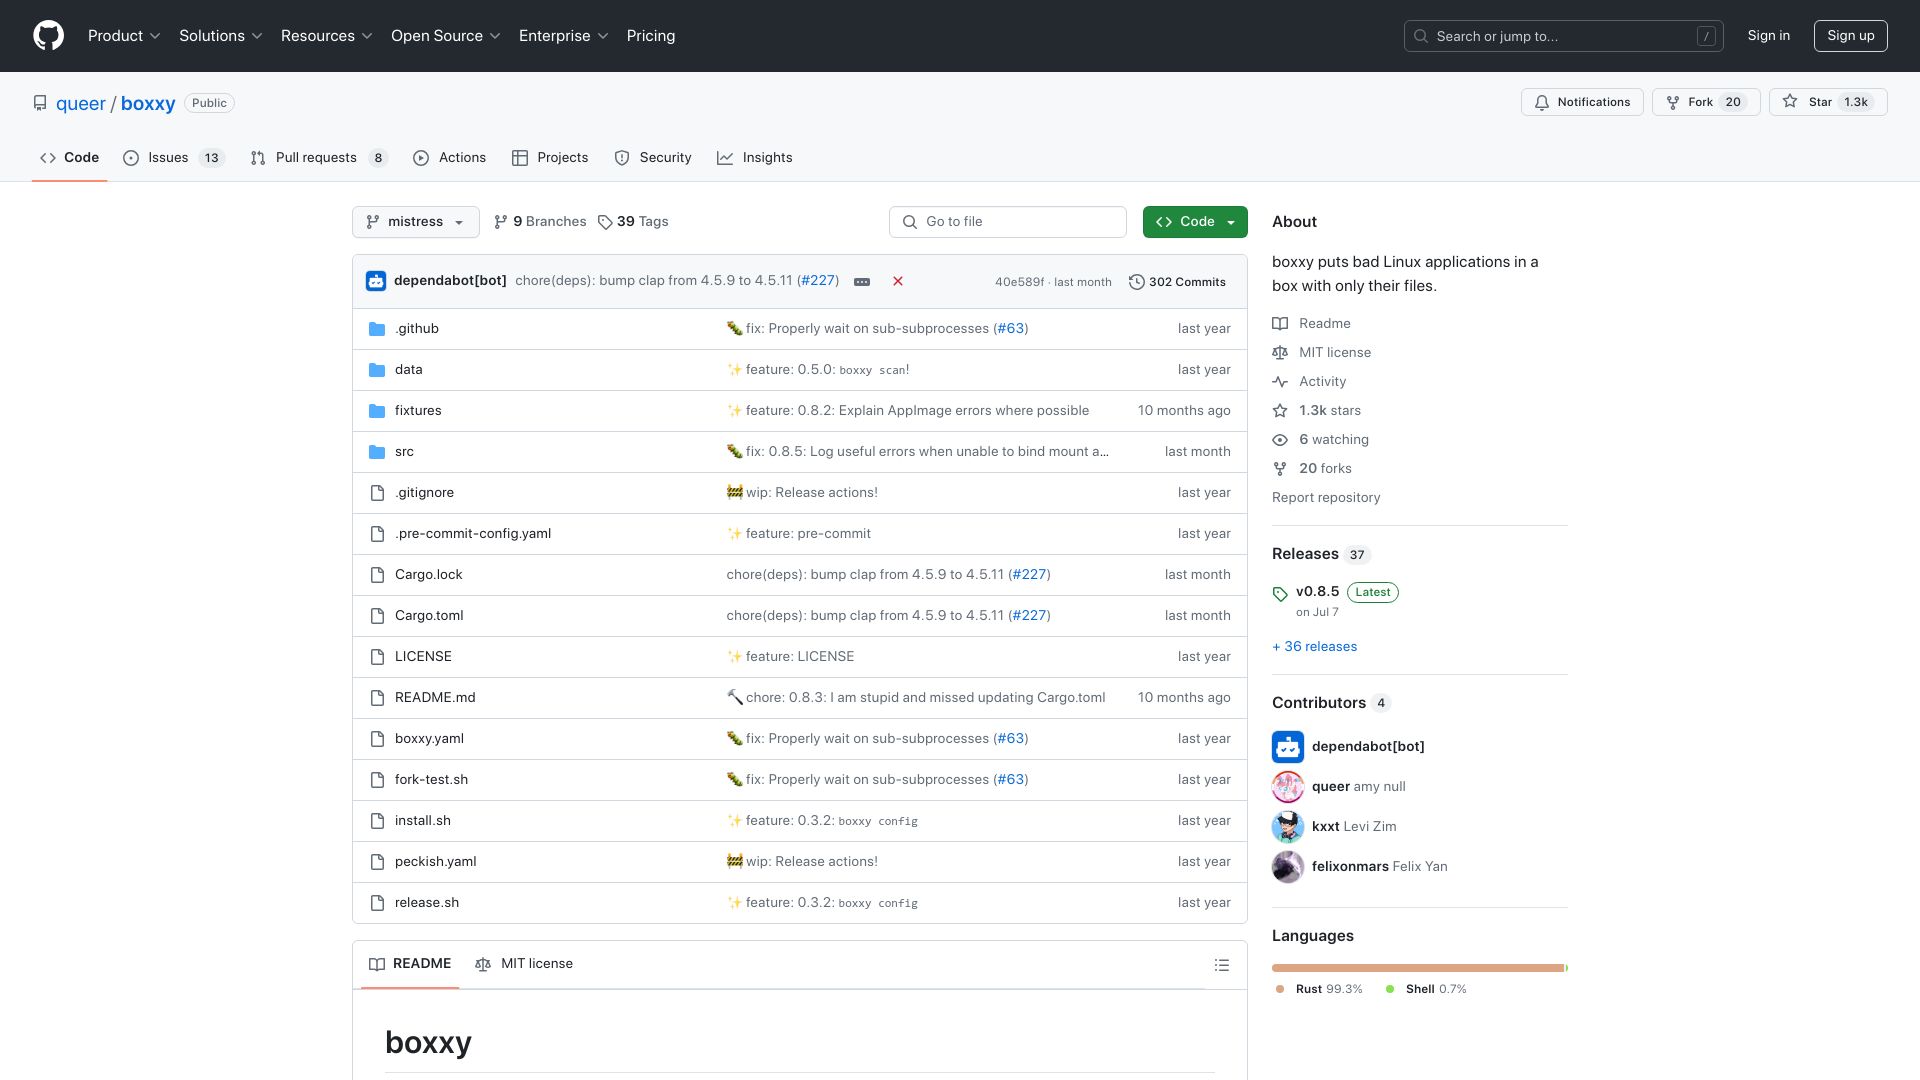Screen dimensions: 1920x1080
Task: Click the languages usage bar
Action: tap(1419, 968)
